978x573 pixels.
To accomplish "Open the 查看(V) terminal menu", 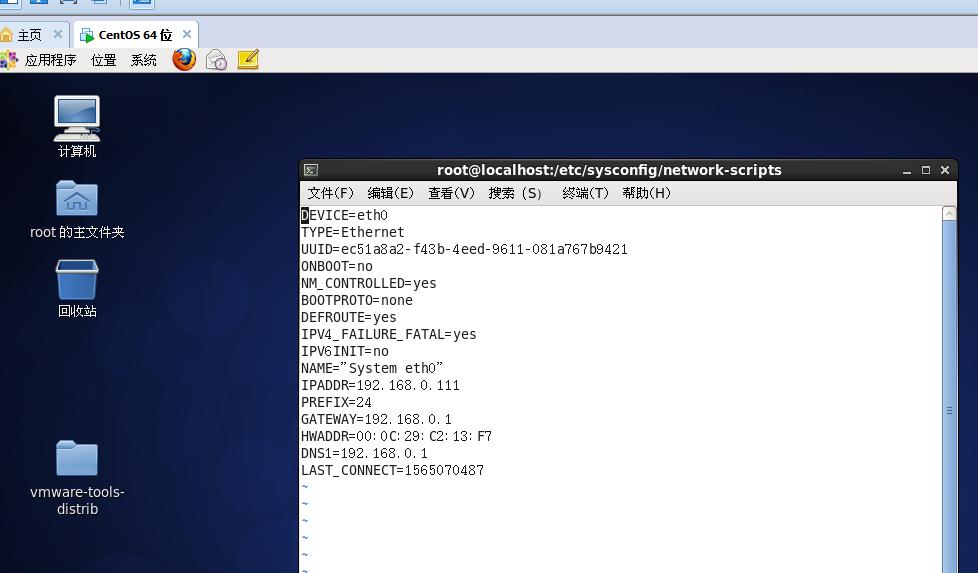I will point(451,193).
